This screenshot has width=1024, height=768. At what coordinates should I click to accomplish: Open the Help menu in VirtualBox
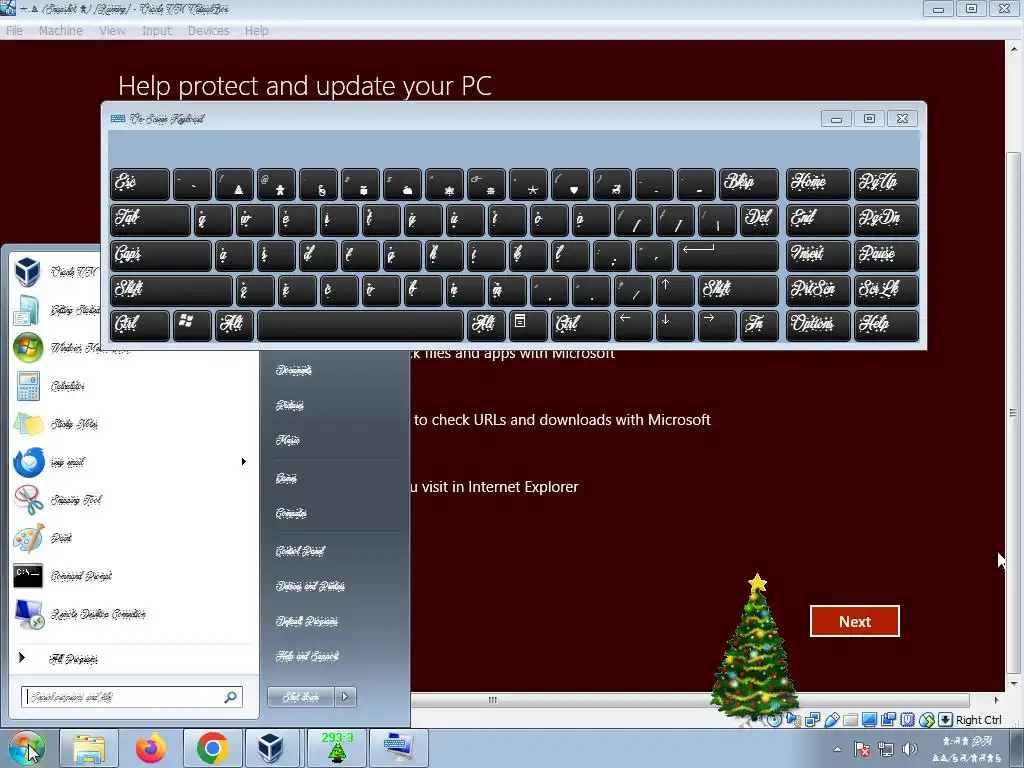(x=257, y=31)
